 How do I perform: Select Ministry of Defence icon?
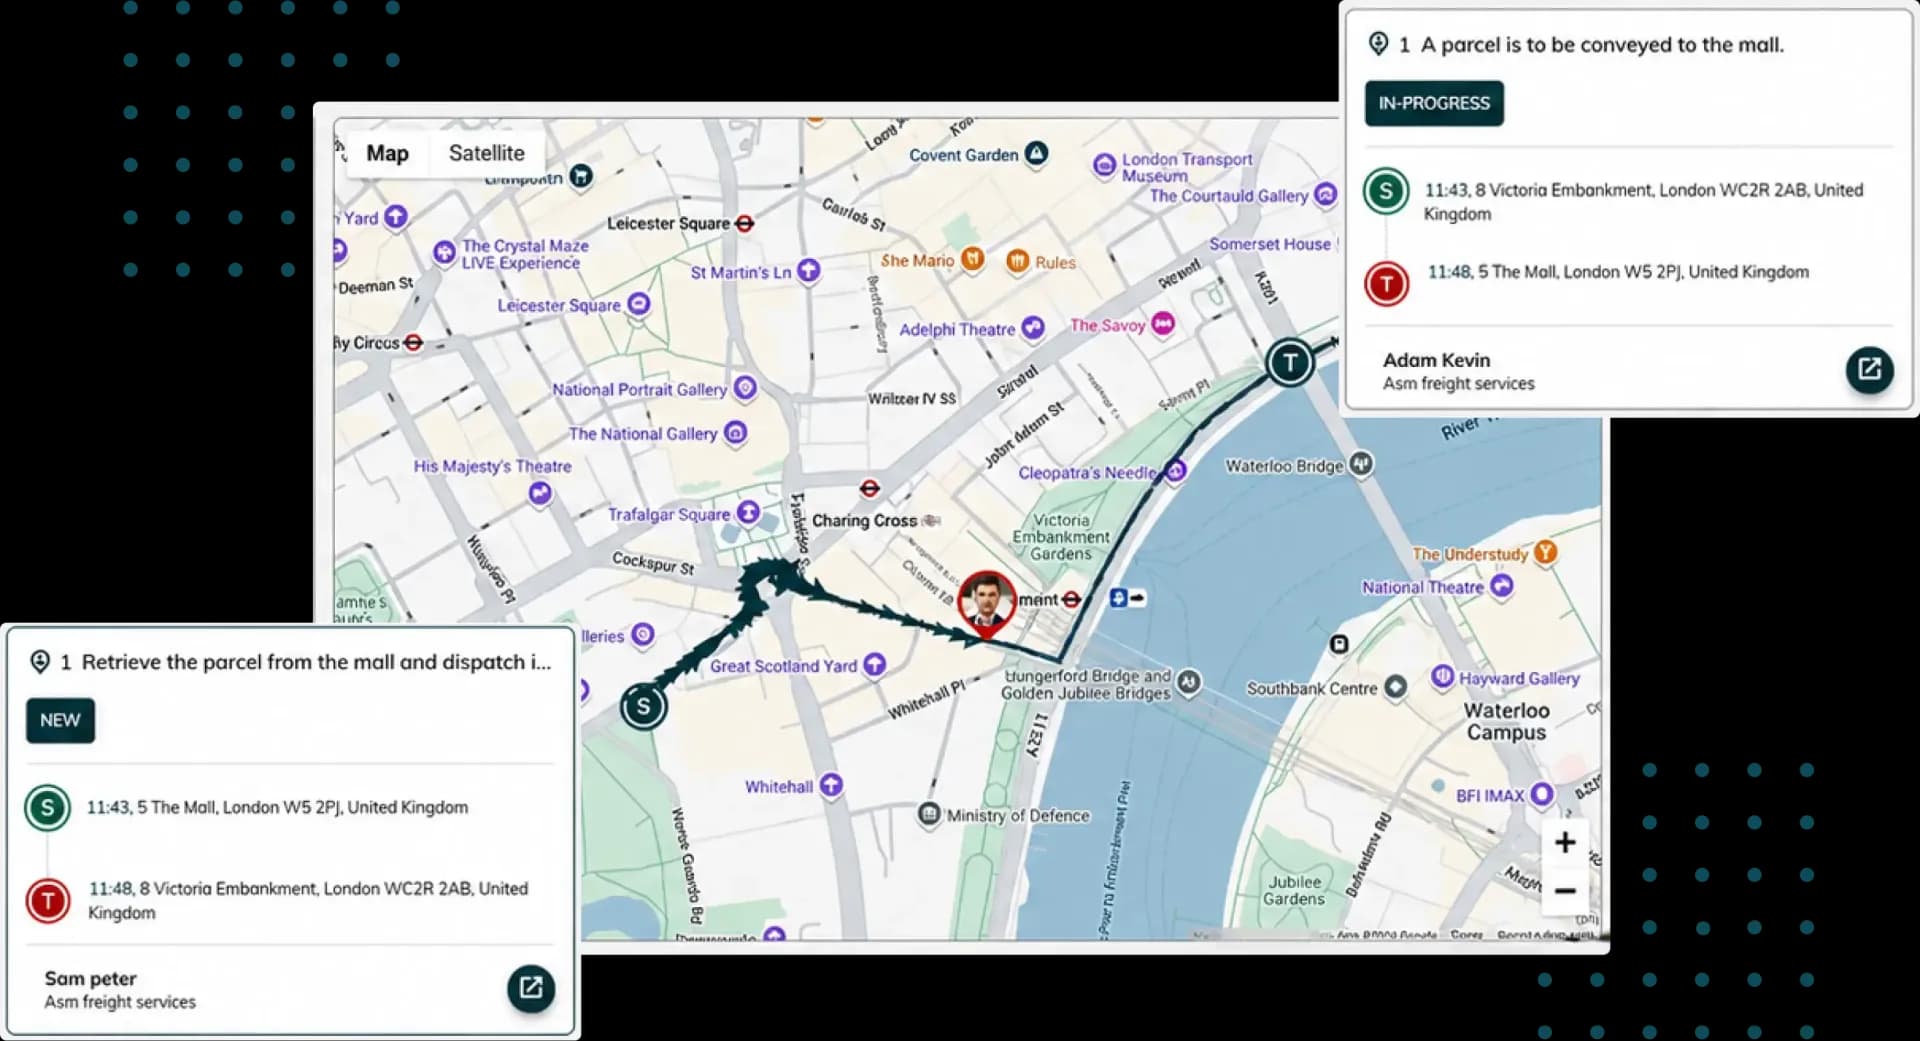point(929,814)
